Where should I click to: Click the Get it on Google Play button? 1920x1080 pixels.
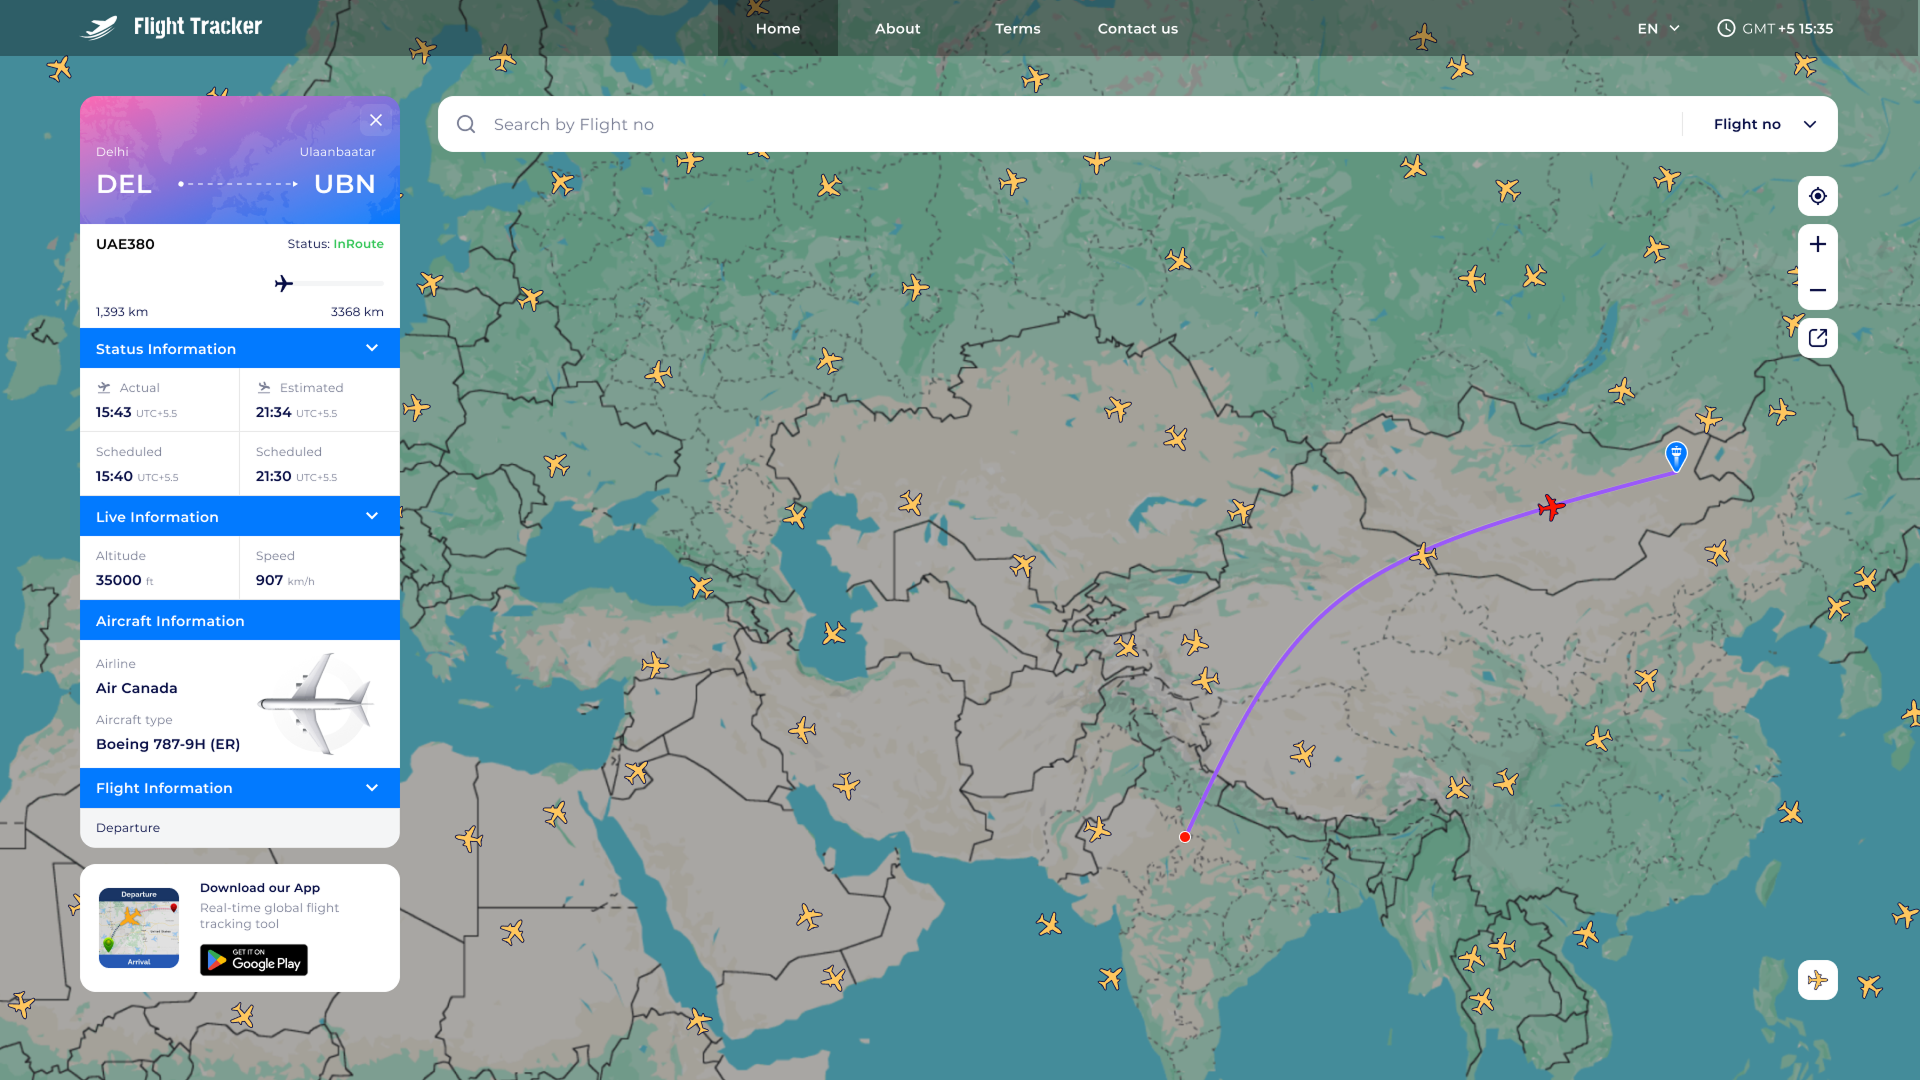click(x=254, y=960)
